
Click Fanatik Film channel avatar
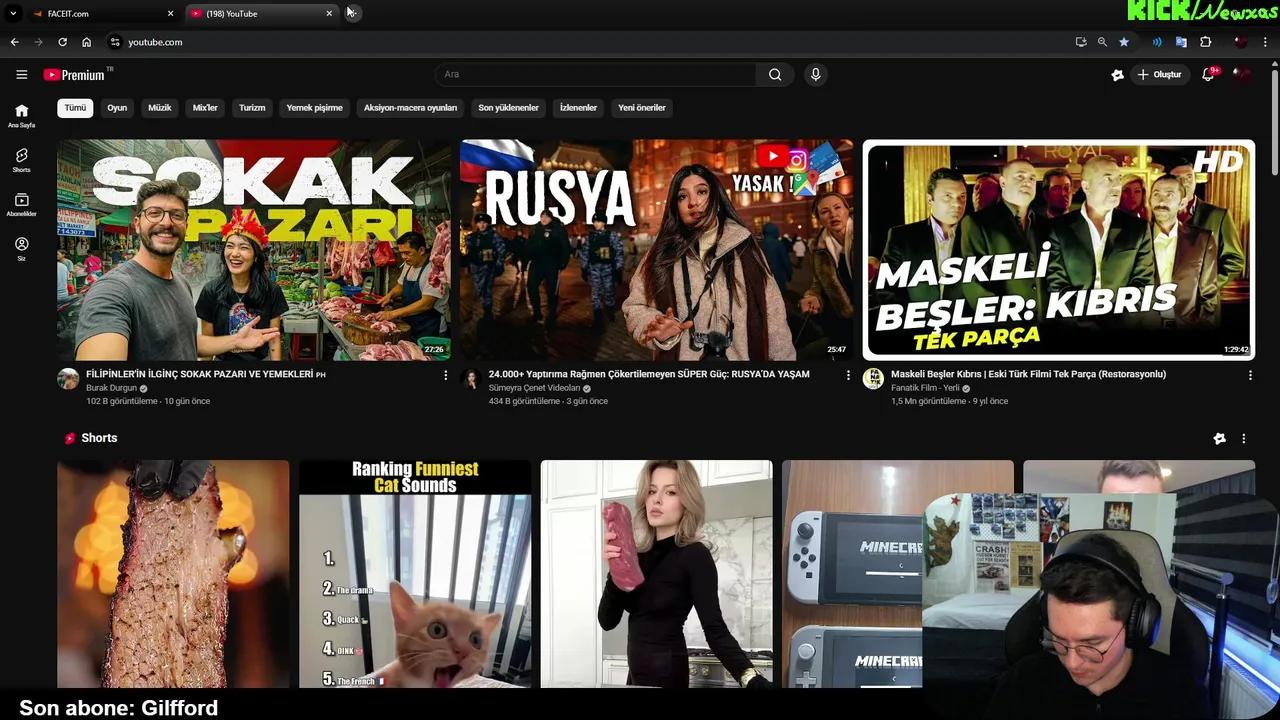tap(873, 379)
